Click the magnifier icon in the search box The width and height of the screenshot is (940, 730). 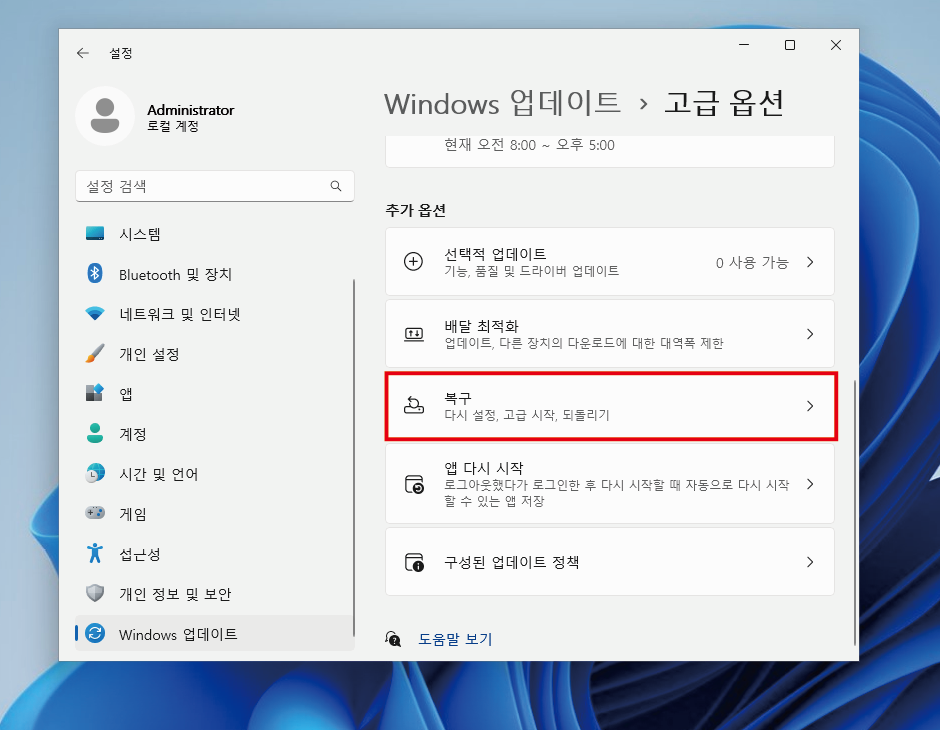336,186
